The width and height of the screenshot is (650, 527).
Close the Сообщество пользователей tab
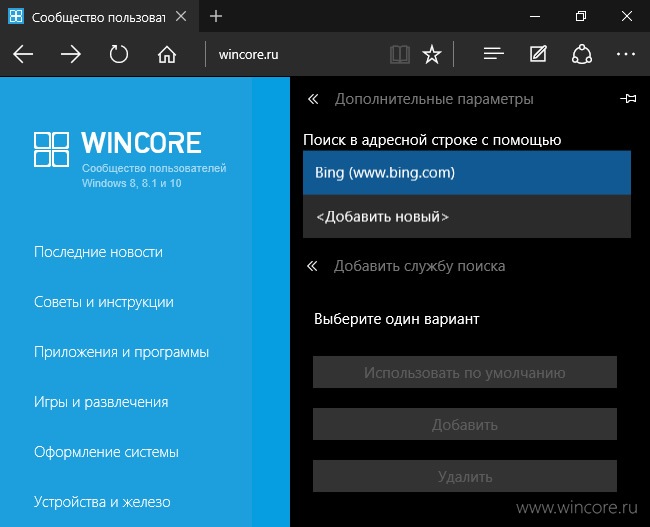click(181, 16)
